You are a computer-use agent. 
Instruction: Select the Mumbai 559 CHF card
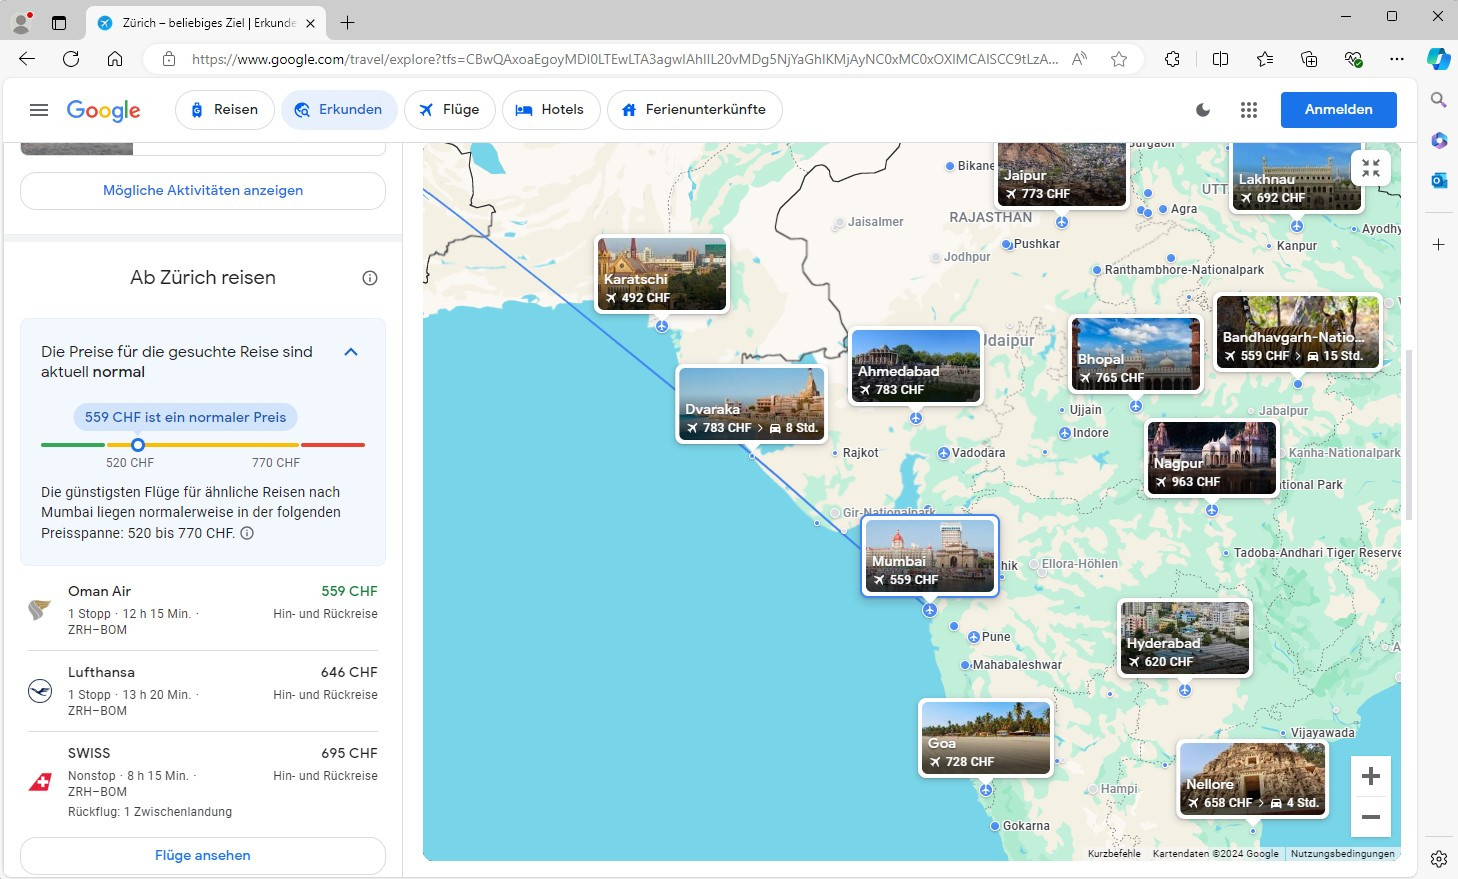tap(930, 555)
